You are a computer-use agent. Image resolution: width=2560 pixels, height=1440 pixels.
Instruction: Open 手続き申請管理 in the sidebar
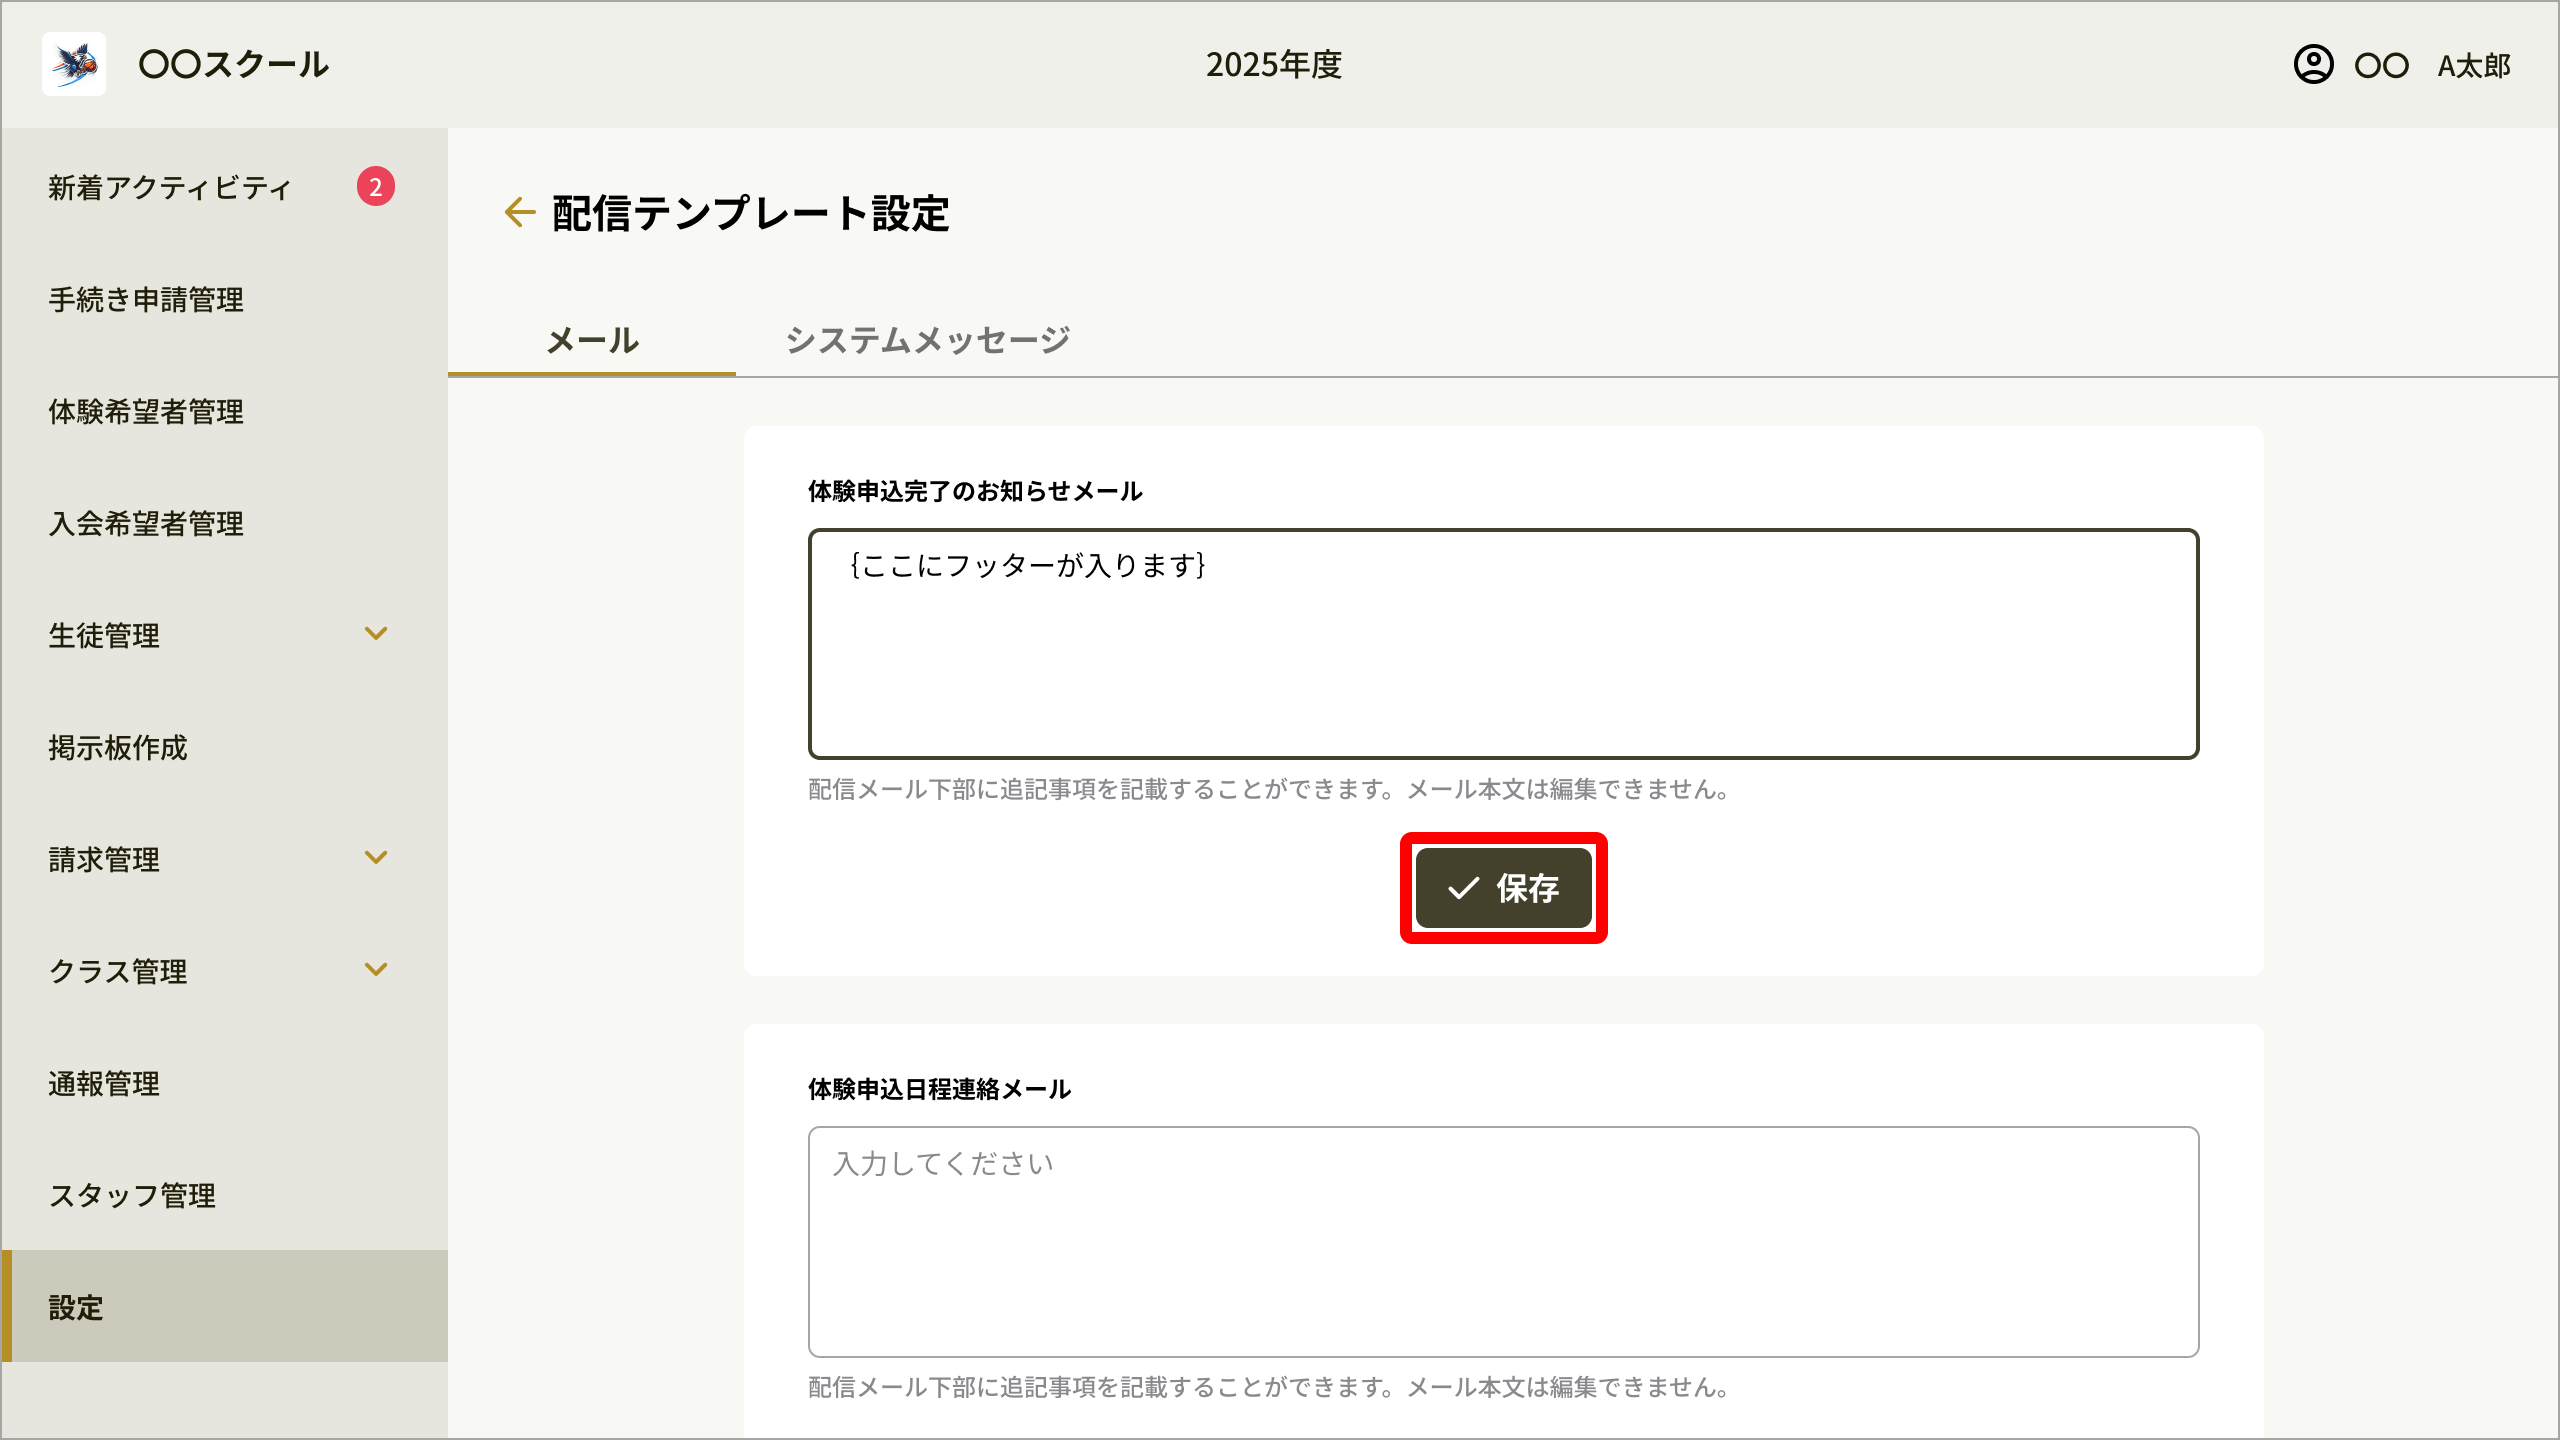click(x=224, y=298)
